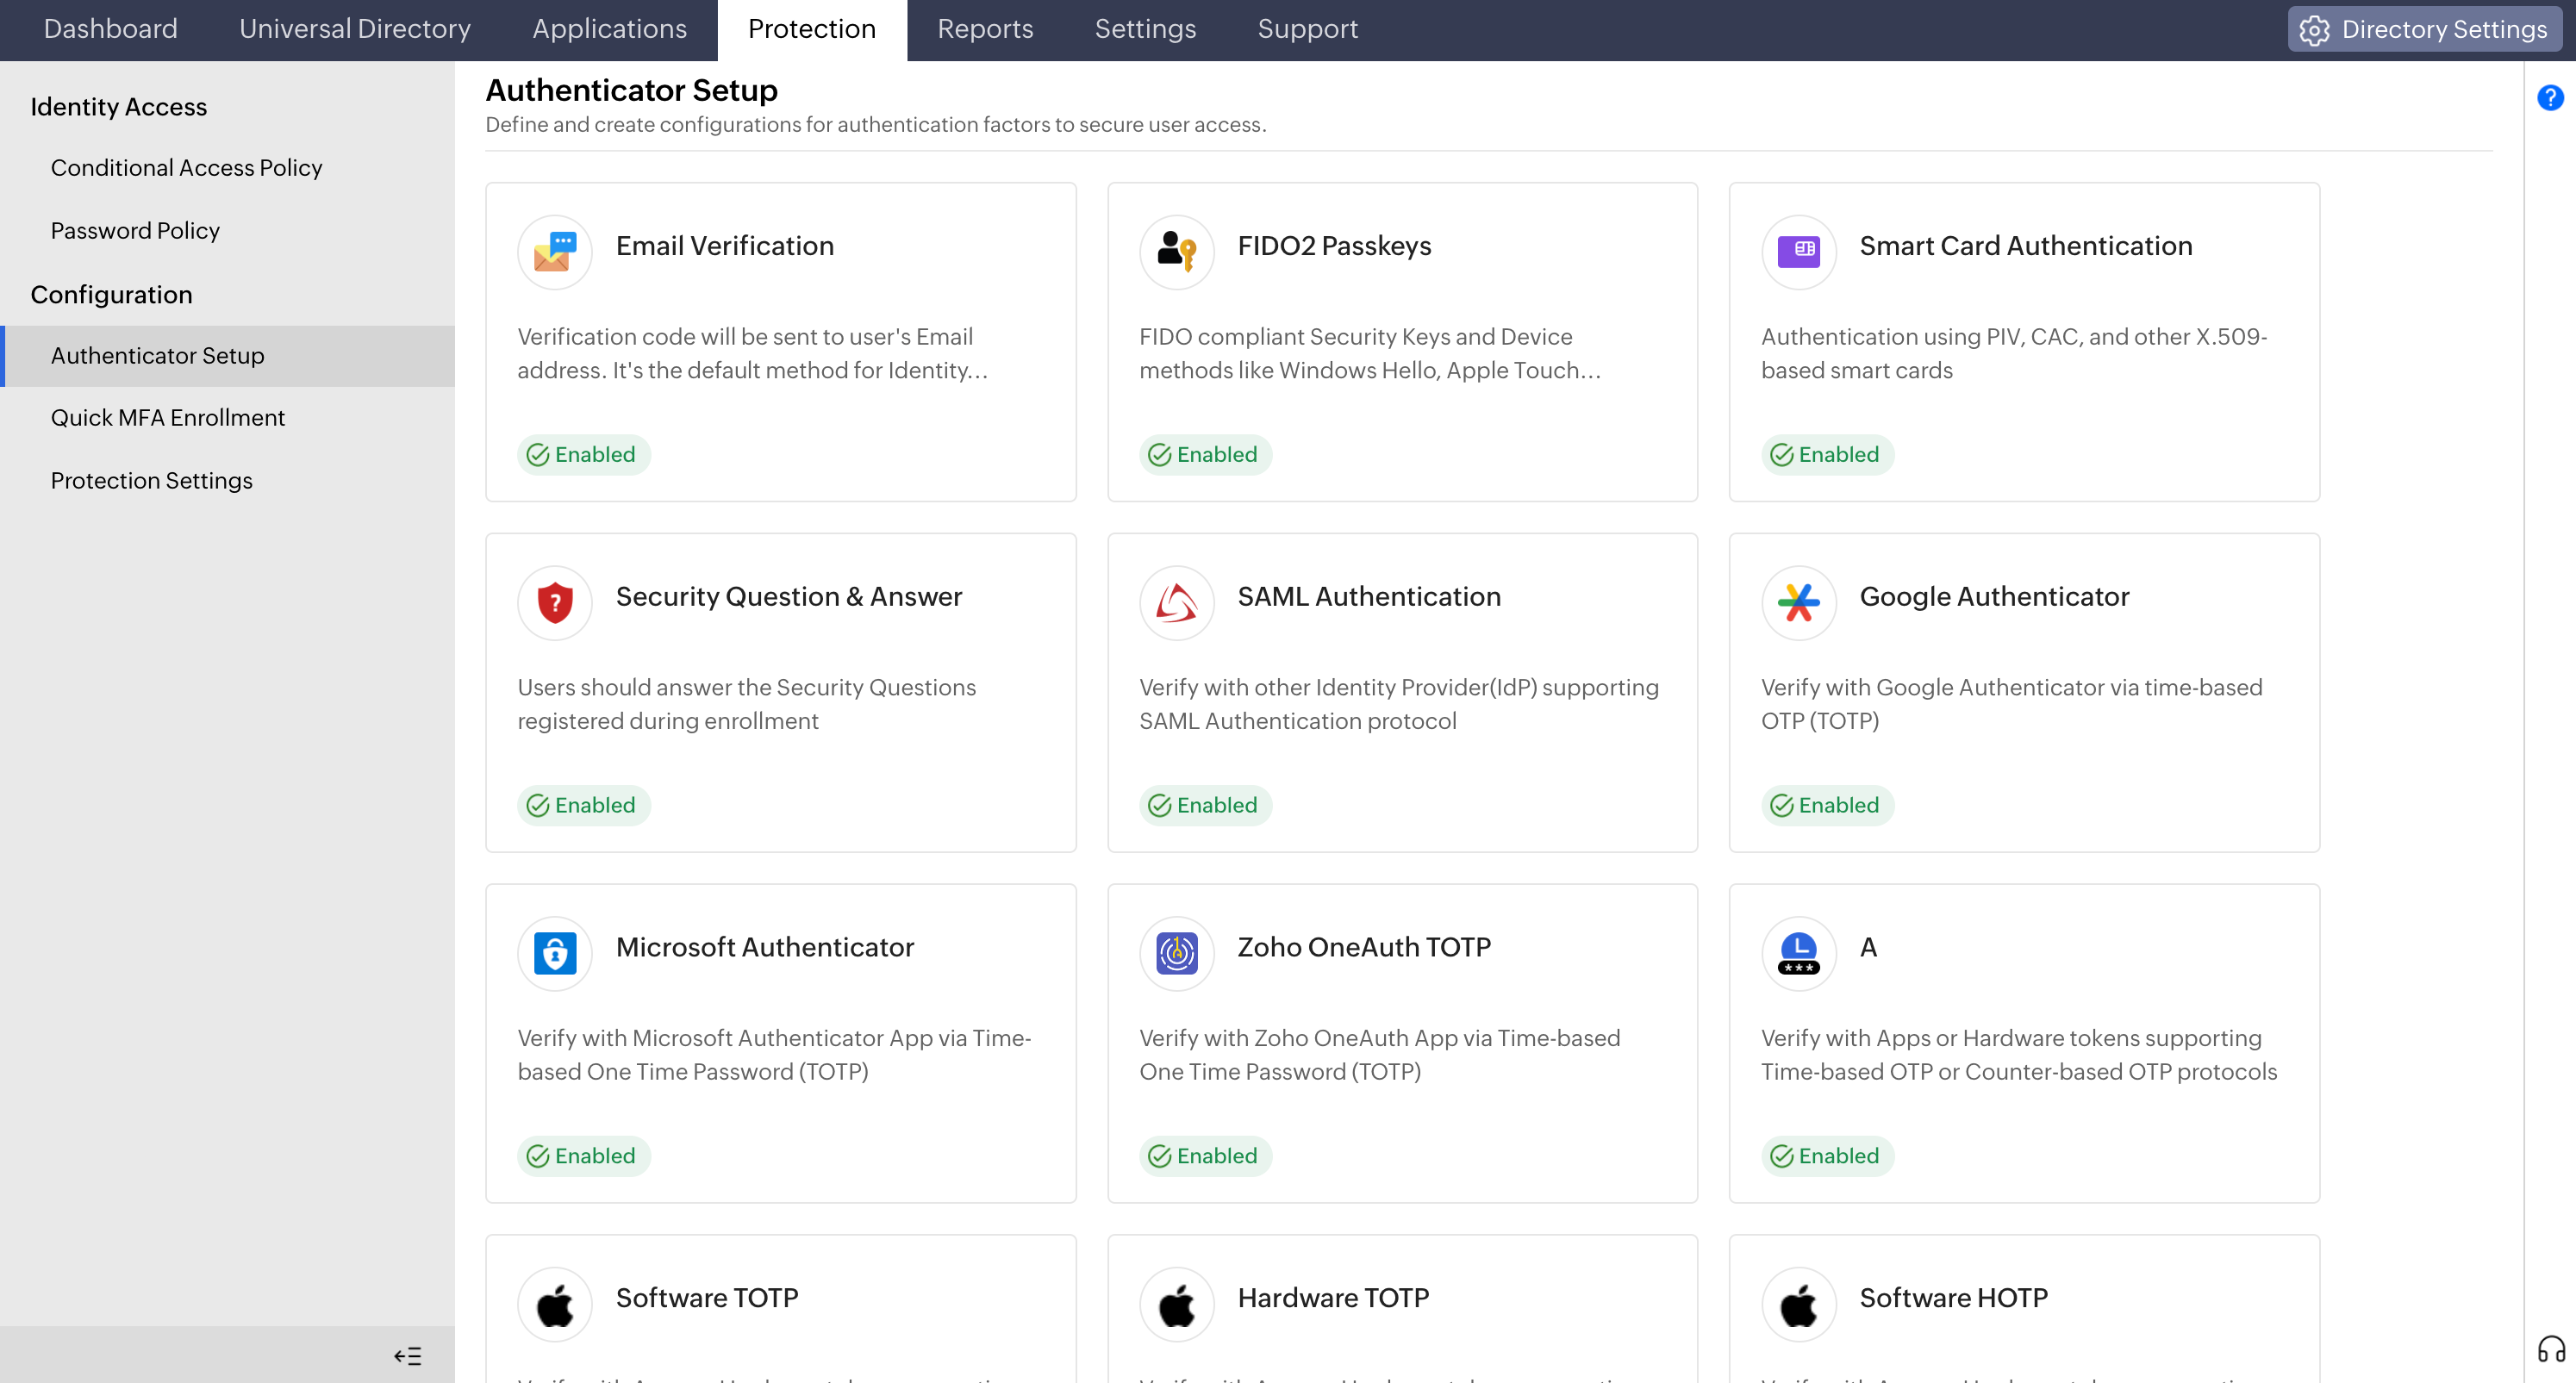Open the Hardware TOTP card title

tap(1333, 1298)
